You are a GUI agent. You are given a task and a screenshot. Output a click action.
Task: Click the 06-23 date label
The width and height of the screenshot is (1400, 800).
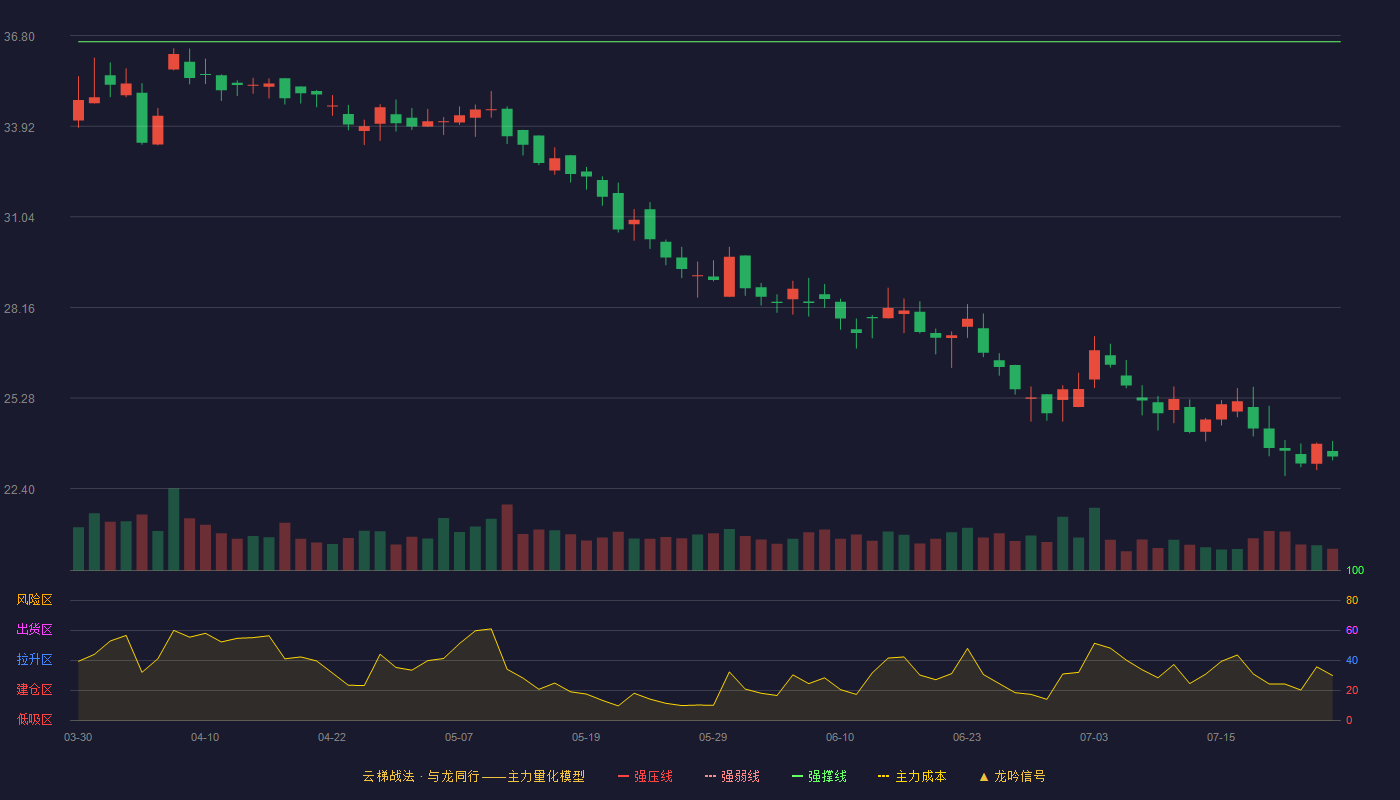pos(967,737)
